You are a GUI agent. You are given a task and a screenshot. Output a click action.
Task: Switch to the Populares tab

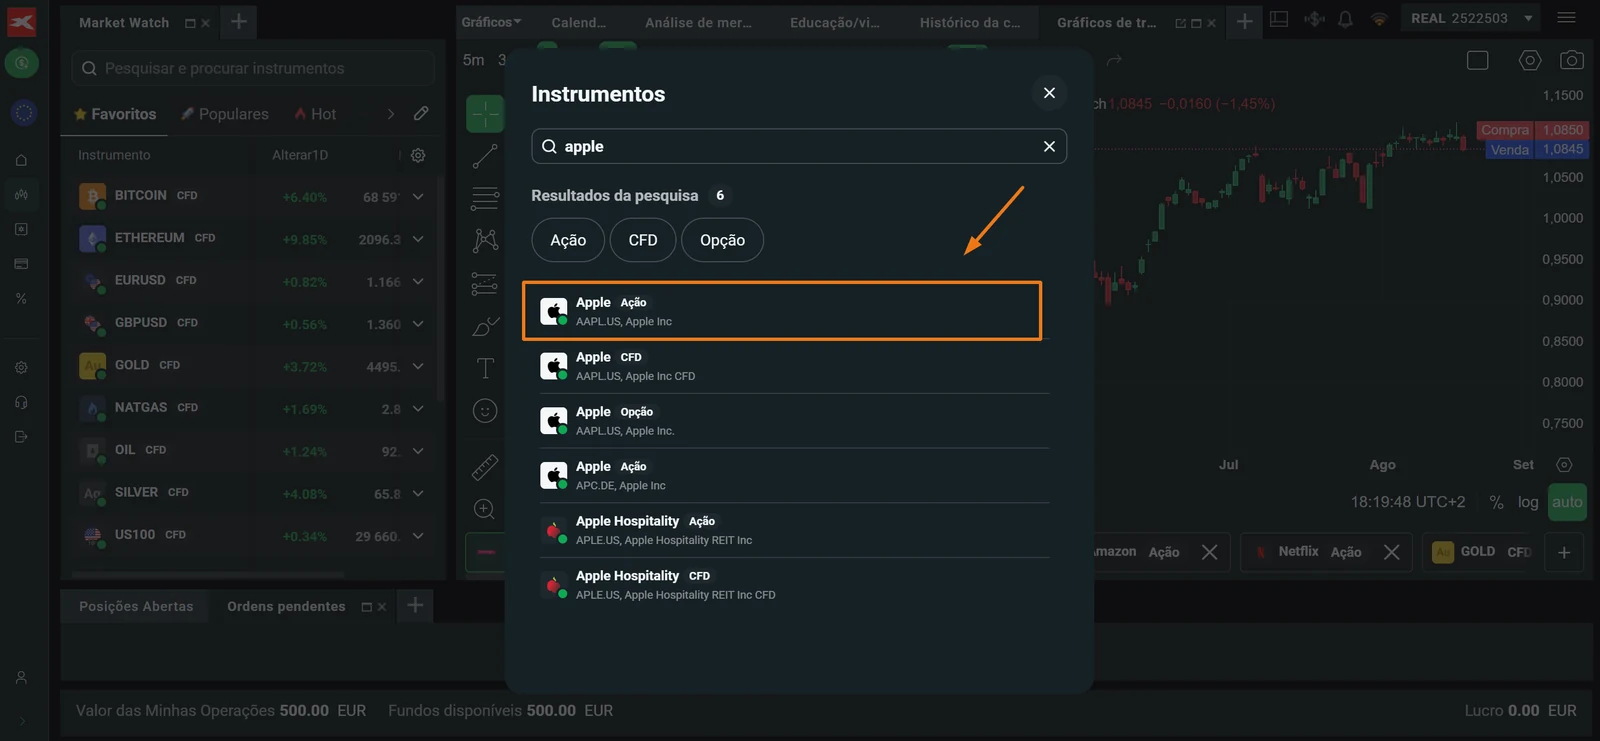(225, 114)
